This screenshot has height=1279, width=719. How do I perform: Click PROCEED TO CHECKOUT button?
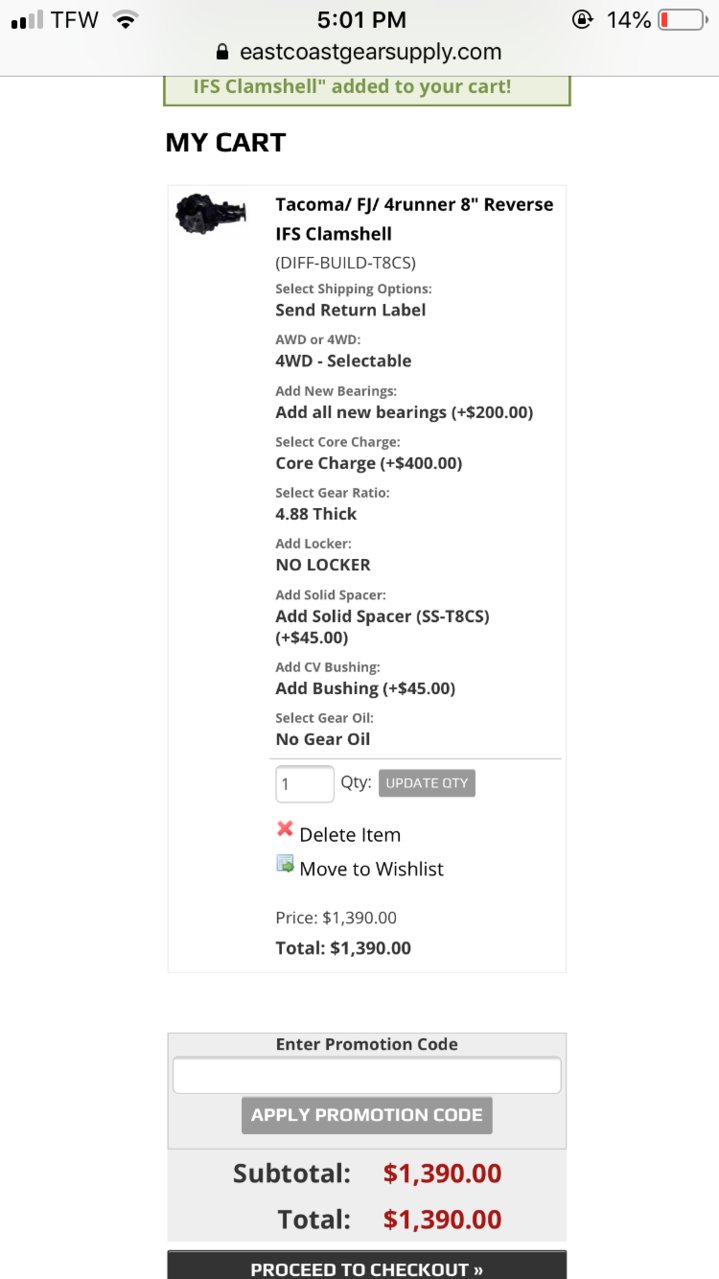point(367,1265)
